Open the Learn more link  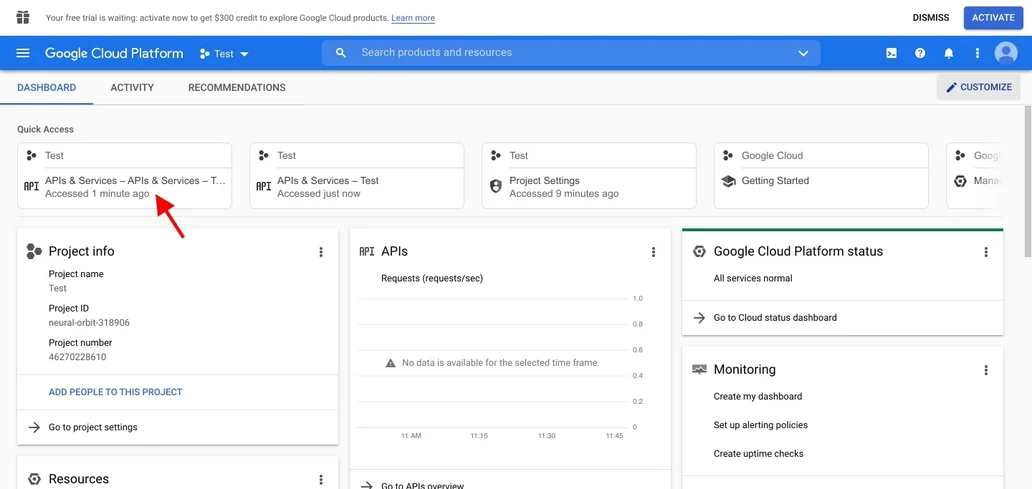[413, 18]
